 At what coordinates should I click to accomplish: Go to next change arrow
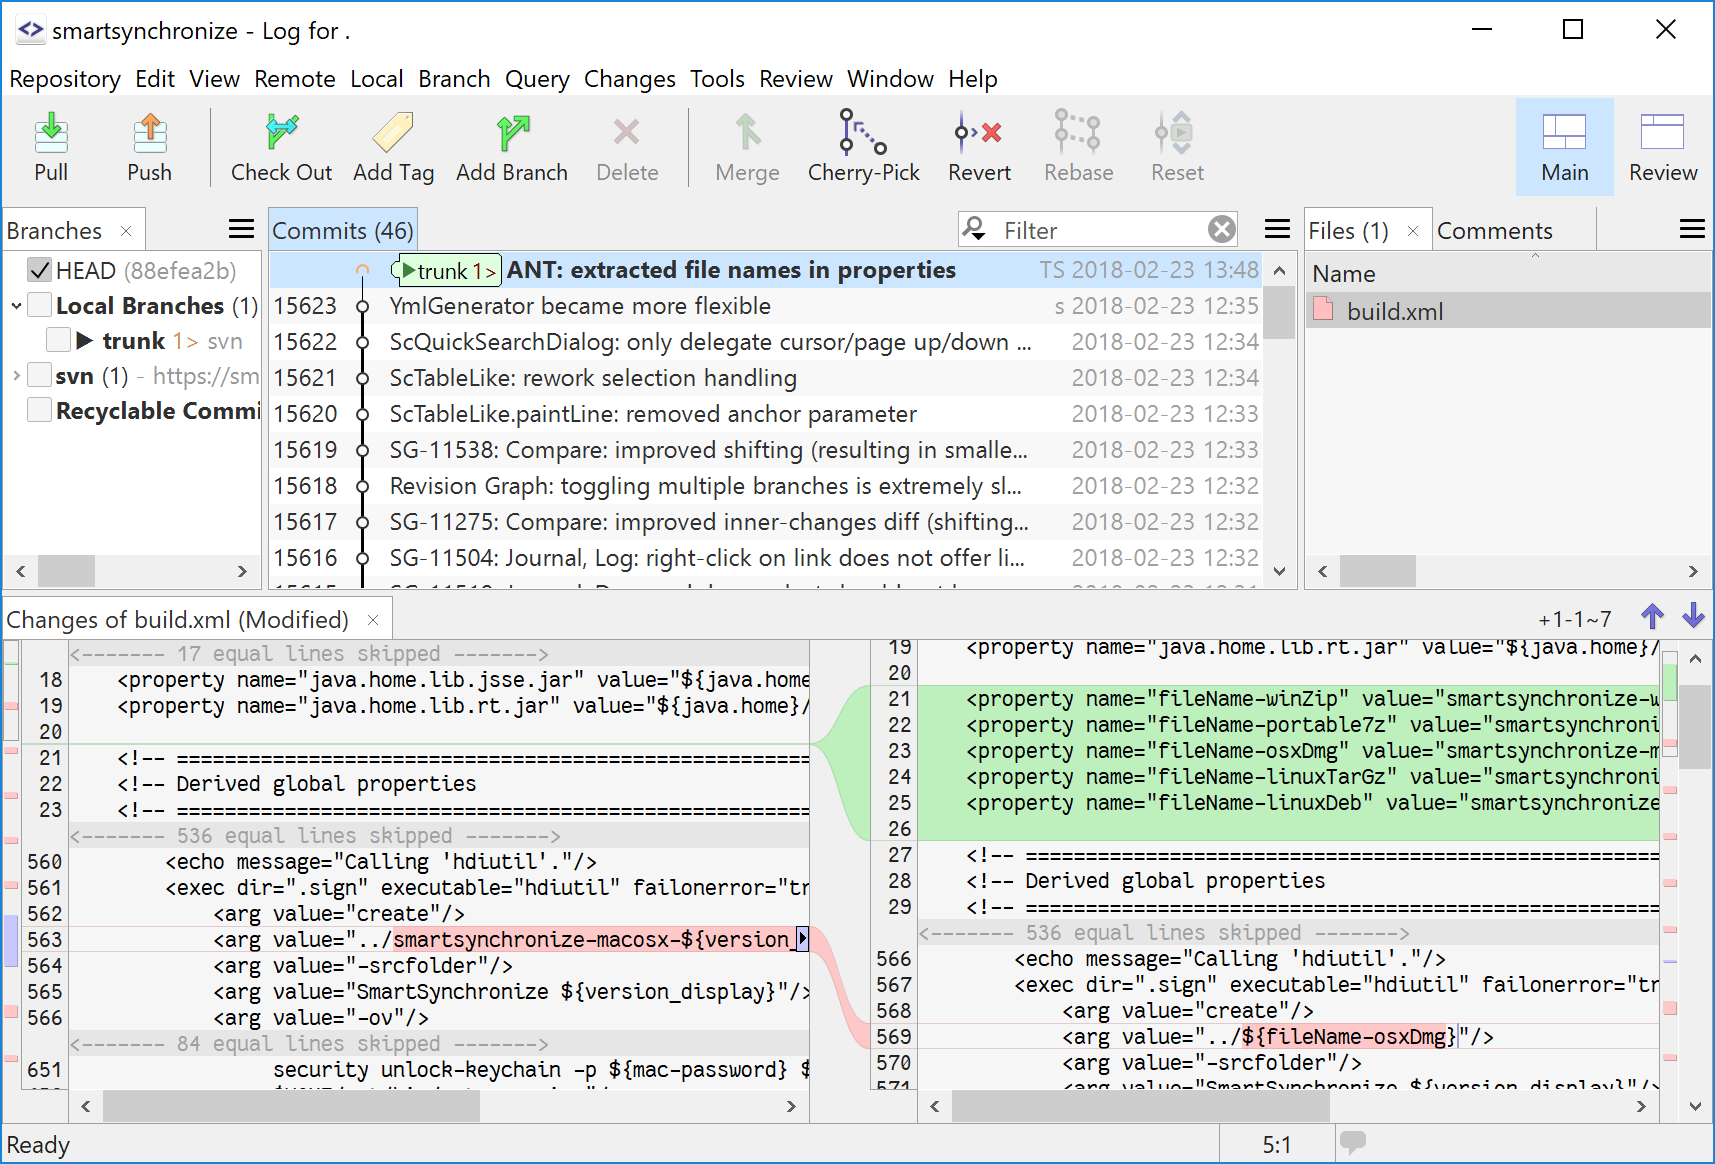pyautogui.click(x=1693, y=616)
